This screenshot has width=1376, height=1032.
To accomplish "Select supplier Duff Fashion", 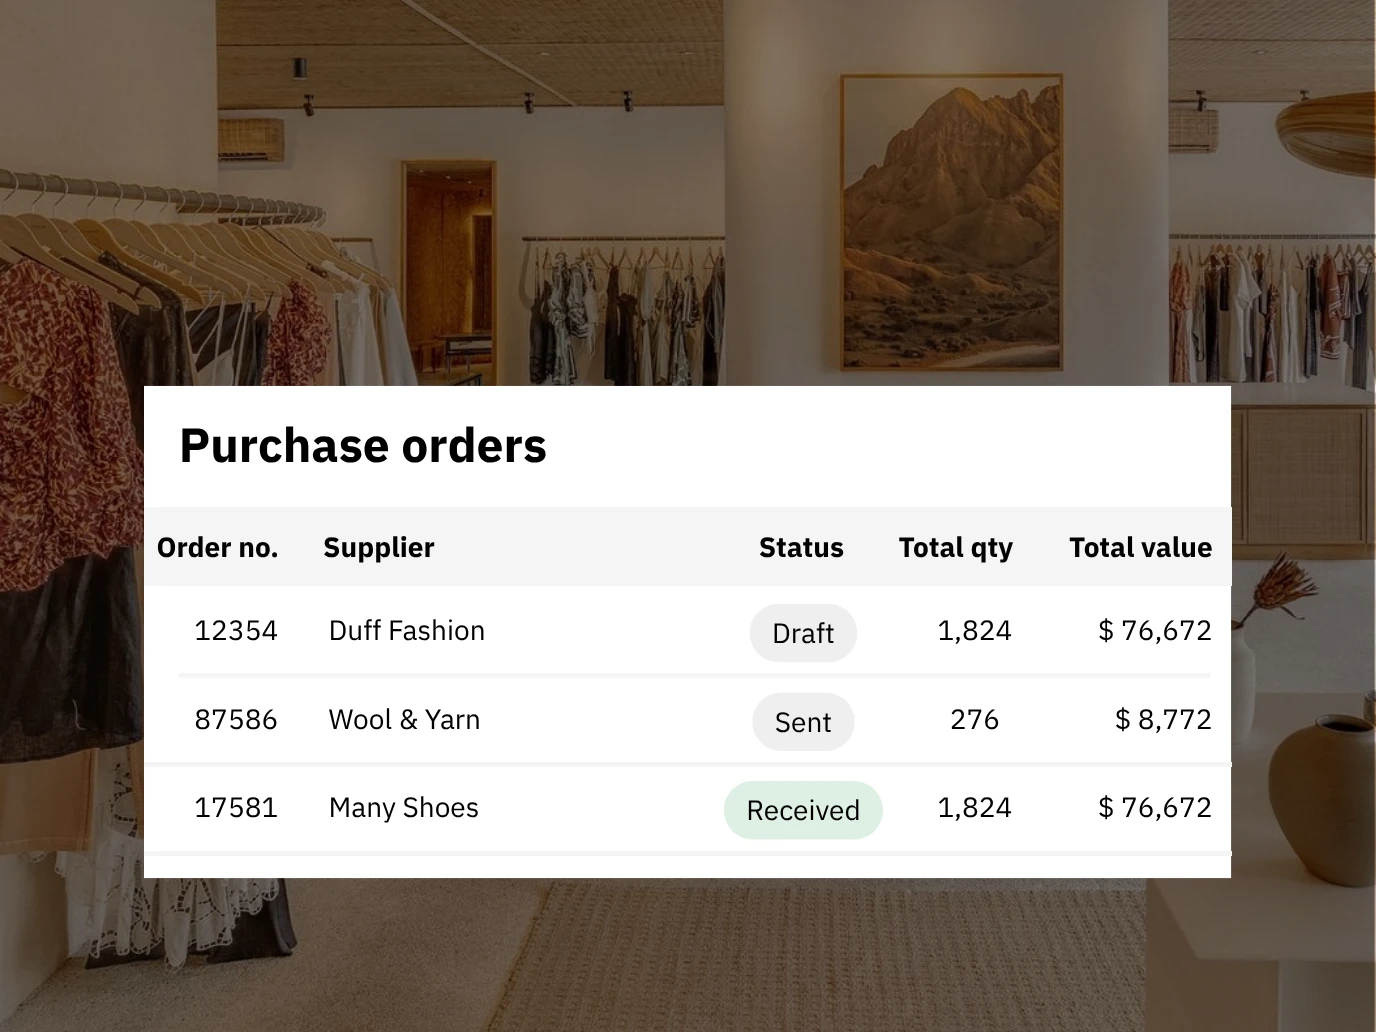I will [x=407, y=631].
